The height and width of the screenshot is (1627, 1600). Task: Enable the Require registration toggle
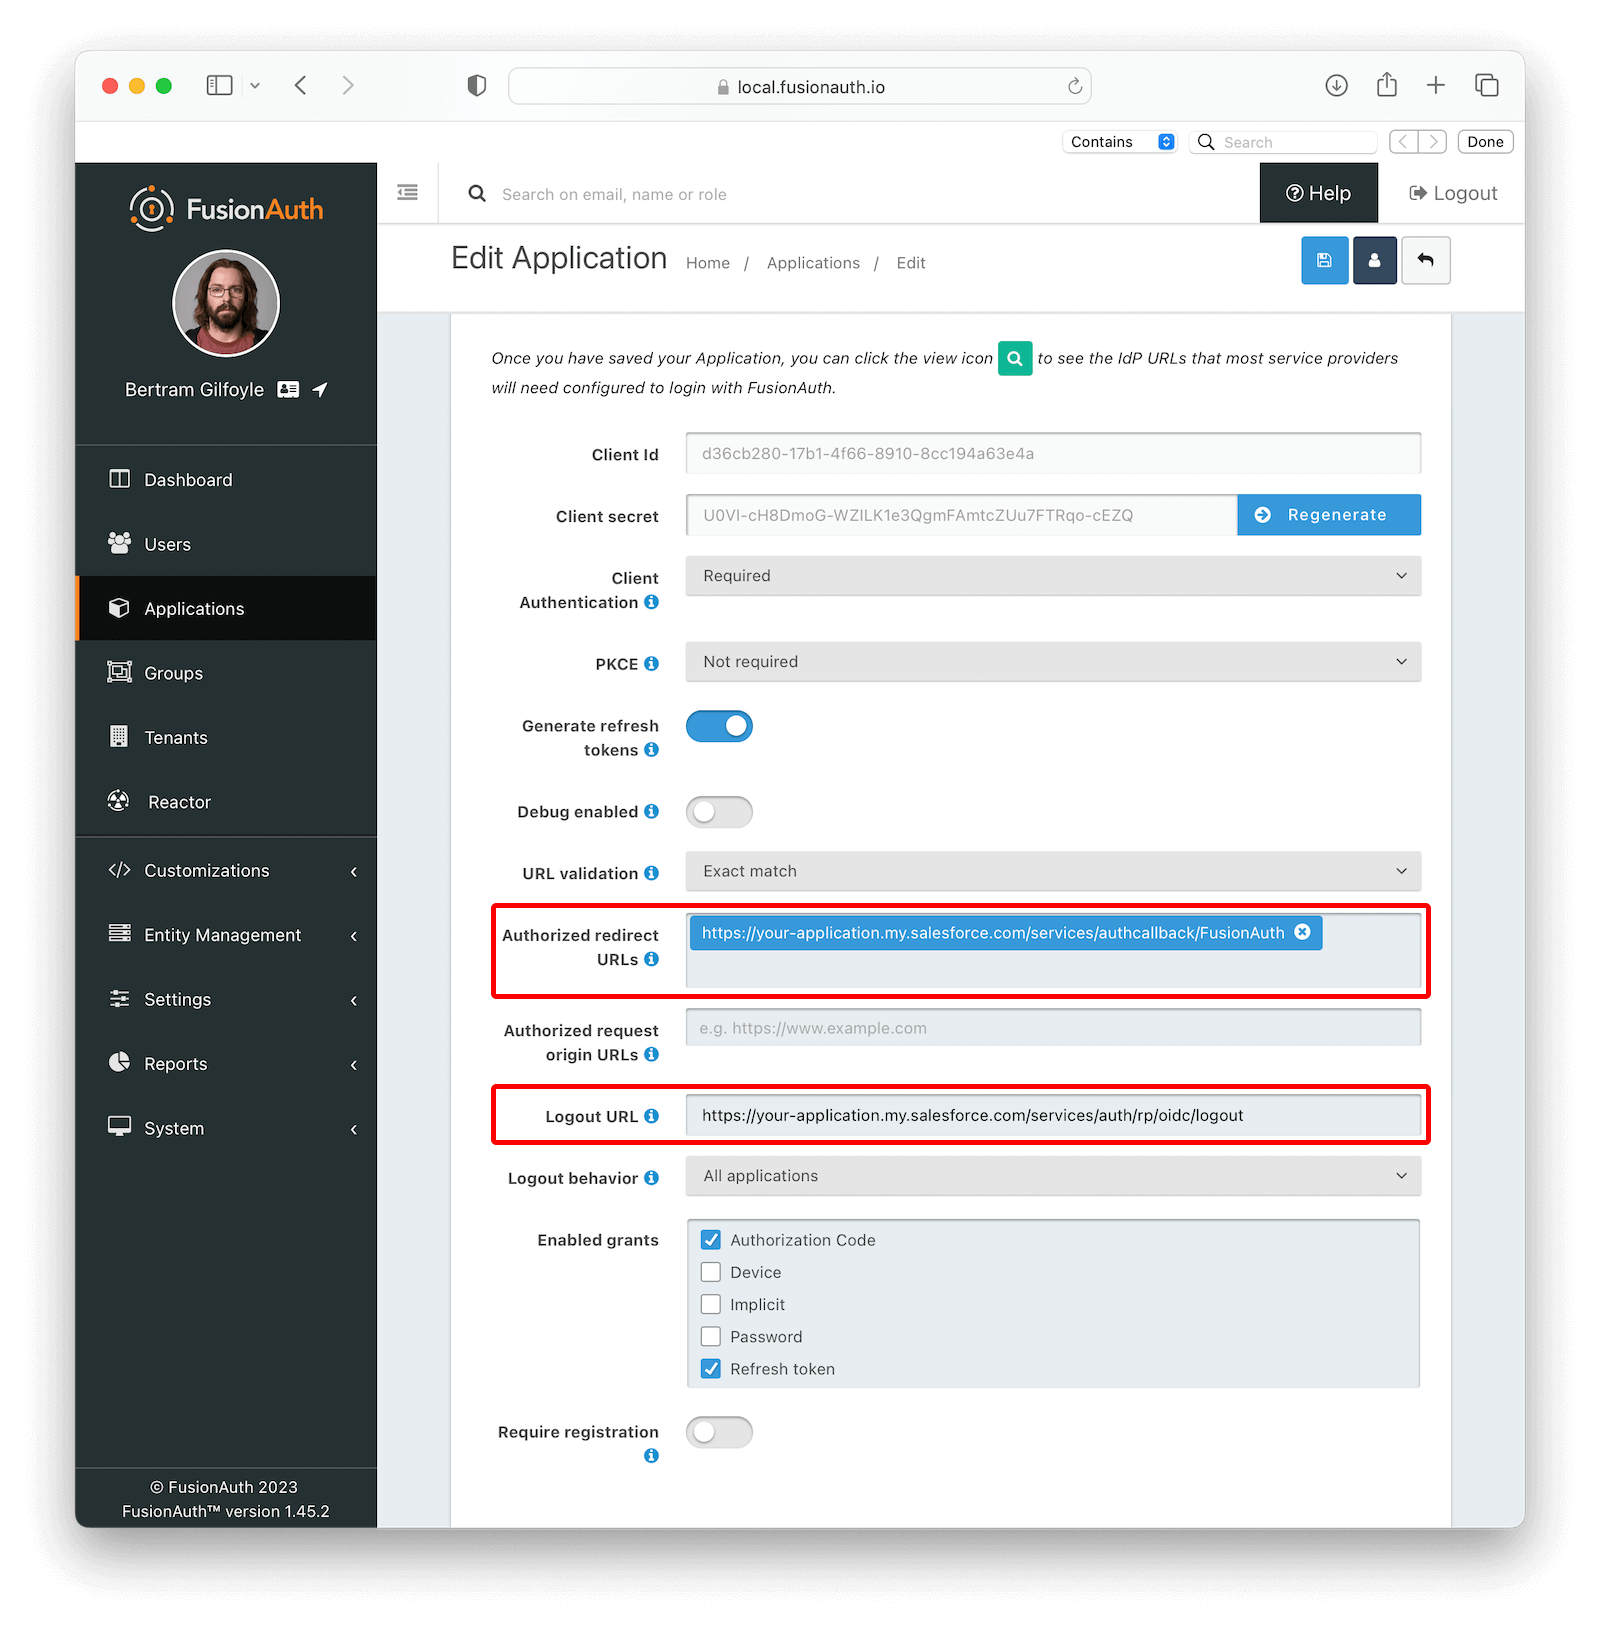point(719,1432)
